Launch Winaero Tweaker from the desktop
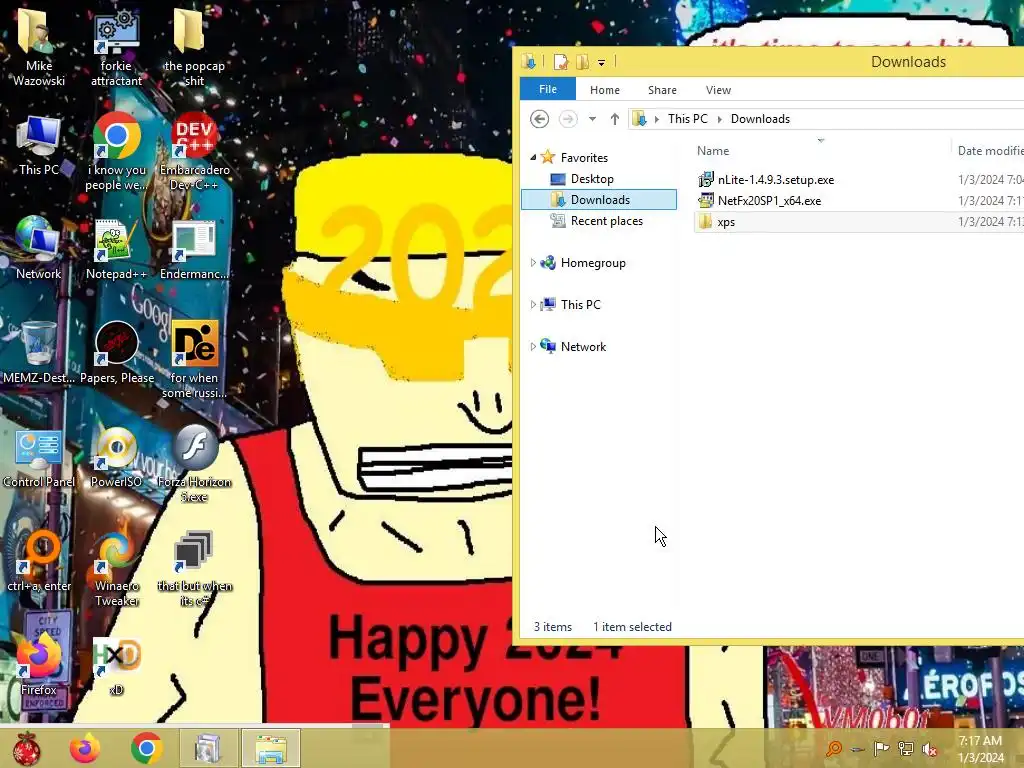This screenshot has height=768, width=1024. pos(116,568)
